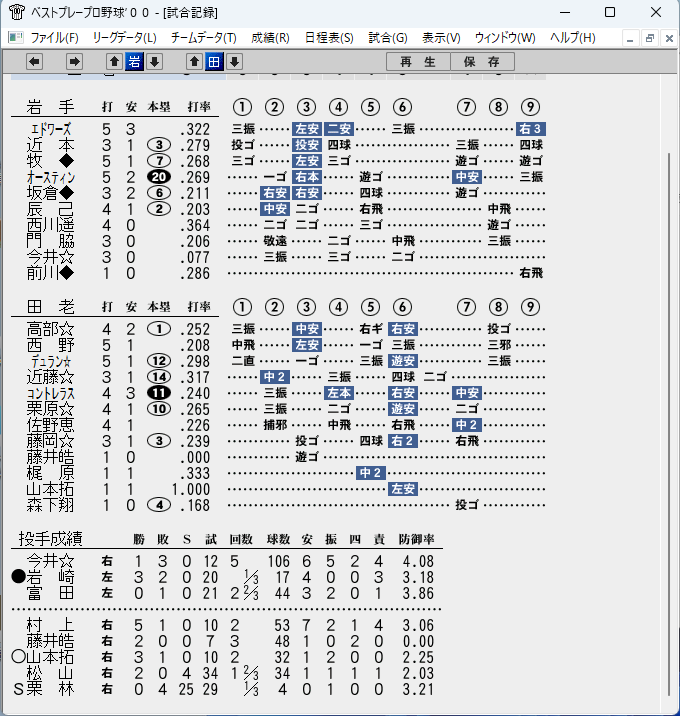Click the 右ギ result for 高部

tap(371, 329)
